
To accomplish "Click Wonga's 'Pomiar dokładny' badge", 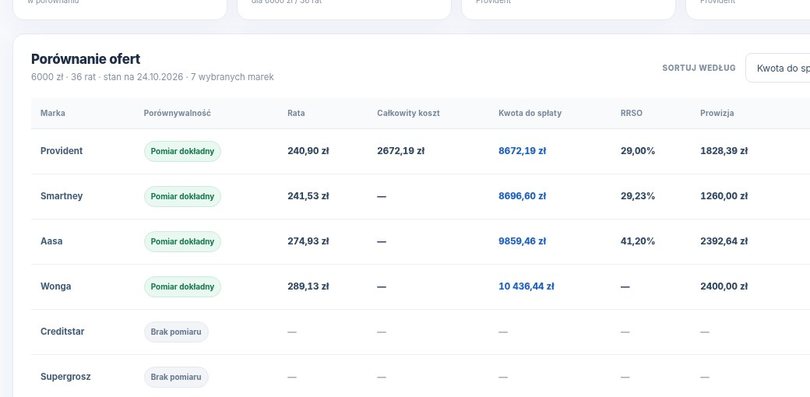I will [x=182, y=287].
